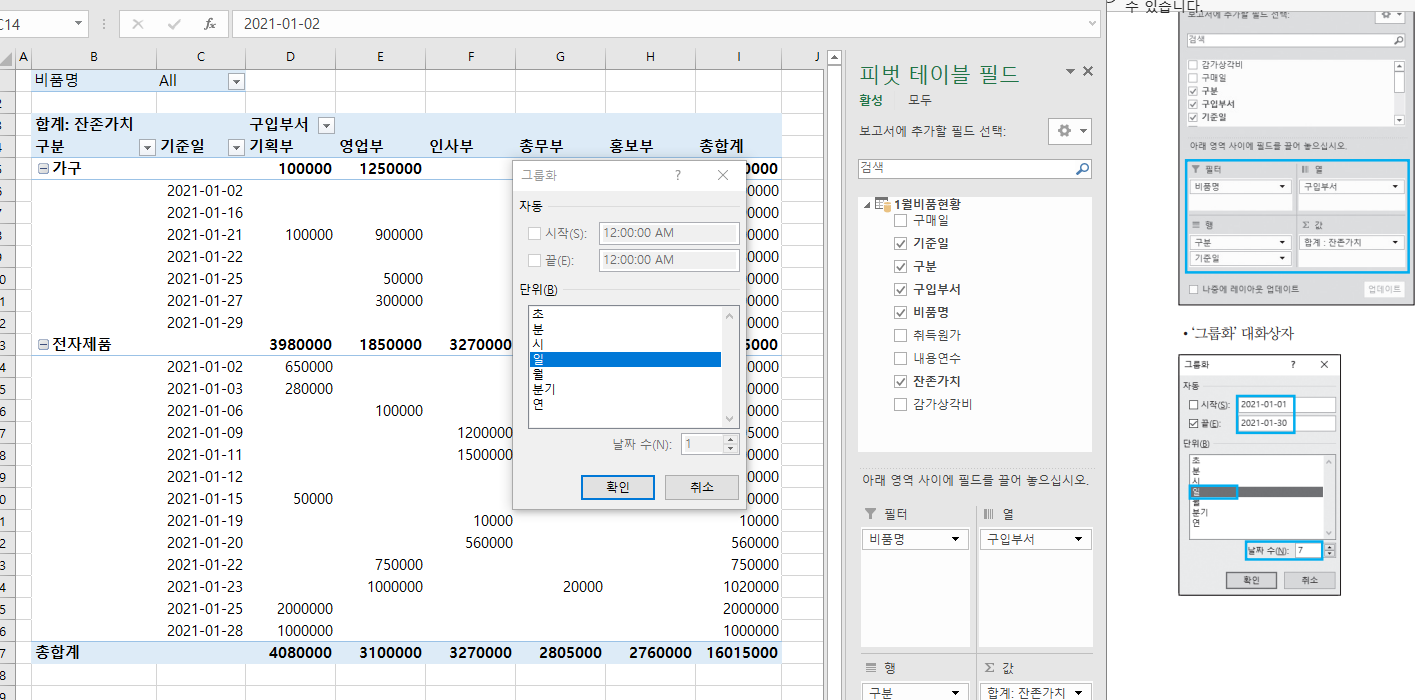The width and height of the screenshot is (1415, 700).
Task: Click the formula bar cancel X icon
Action: (138, 24)
